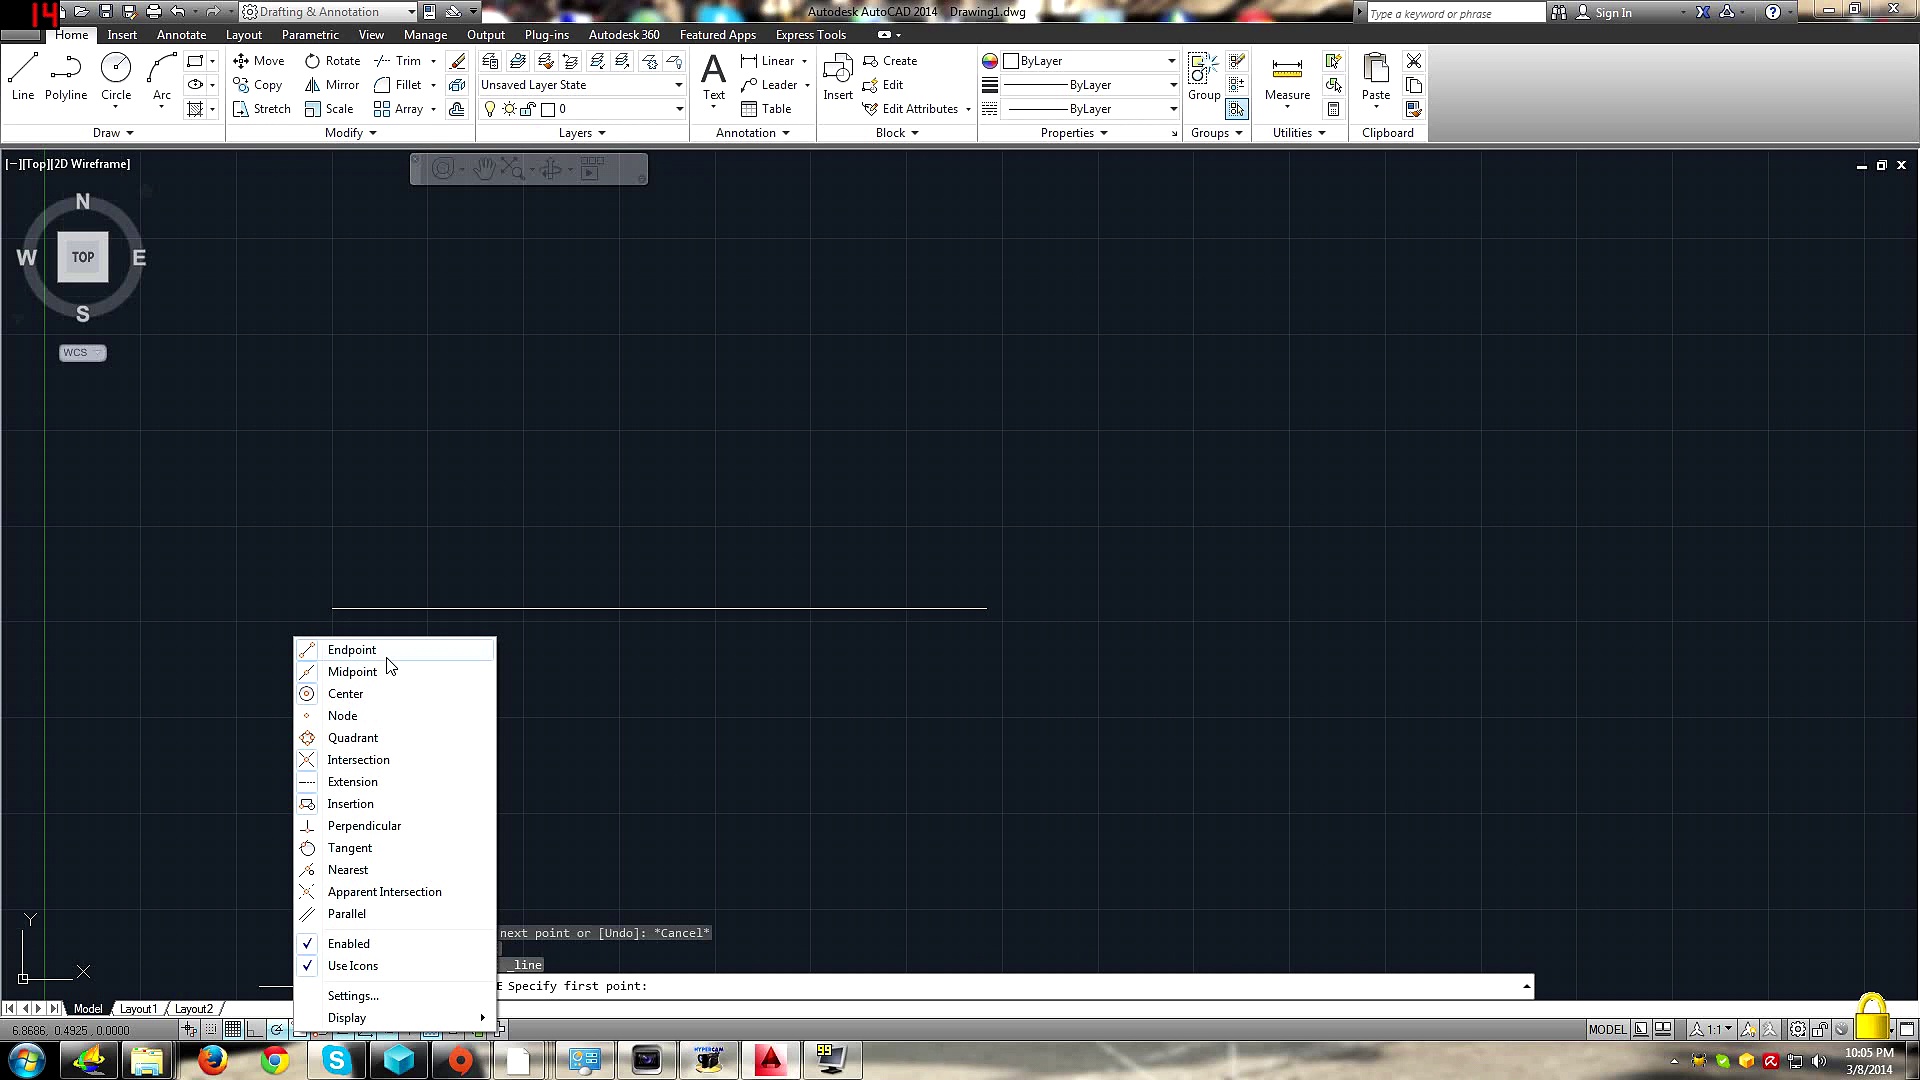Select Midpoint from the snap menu
The height and width of the screenshot is (1080, 1920).
[x=352, y=671]
